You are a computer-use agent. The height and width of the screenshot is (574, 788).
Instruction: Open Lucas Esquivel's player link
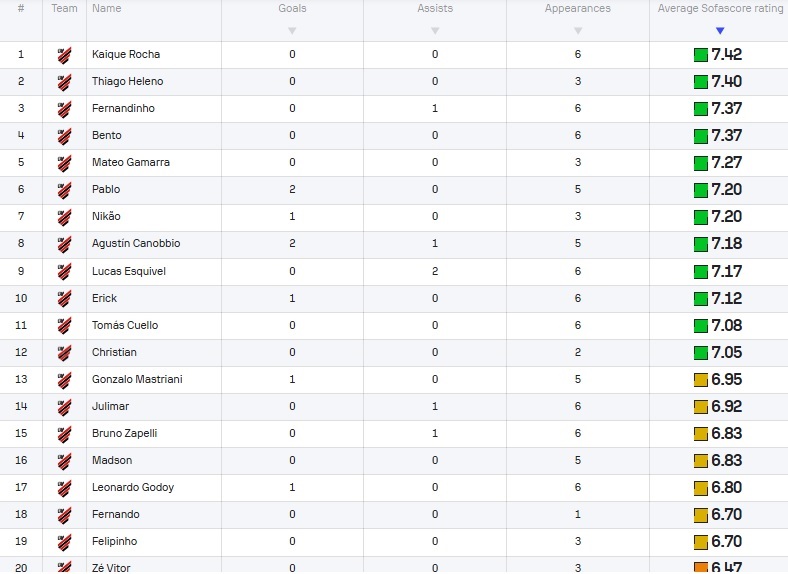pos(129,271)
